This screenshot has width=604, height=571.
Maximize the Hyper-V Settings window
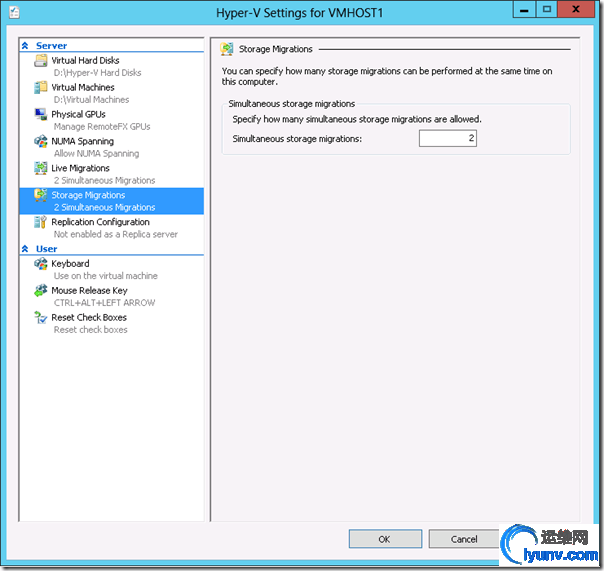point(547,10)
